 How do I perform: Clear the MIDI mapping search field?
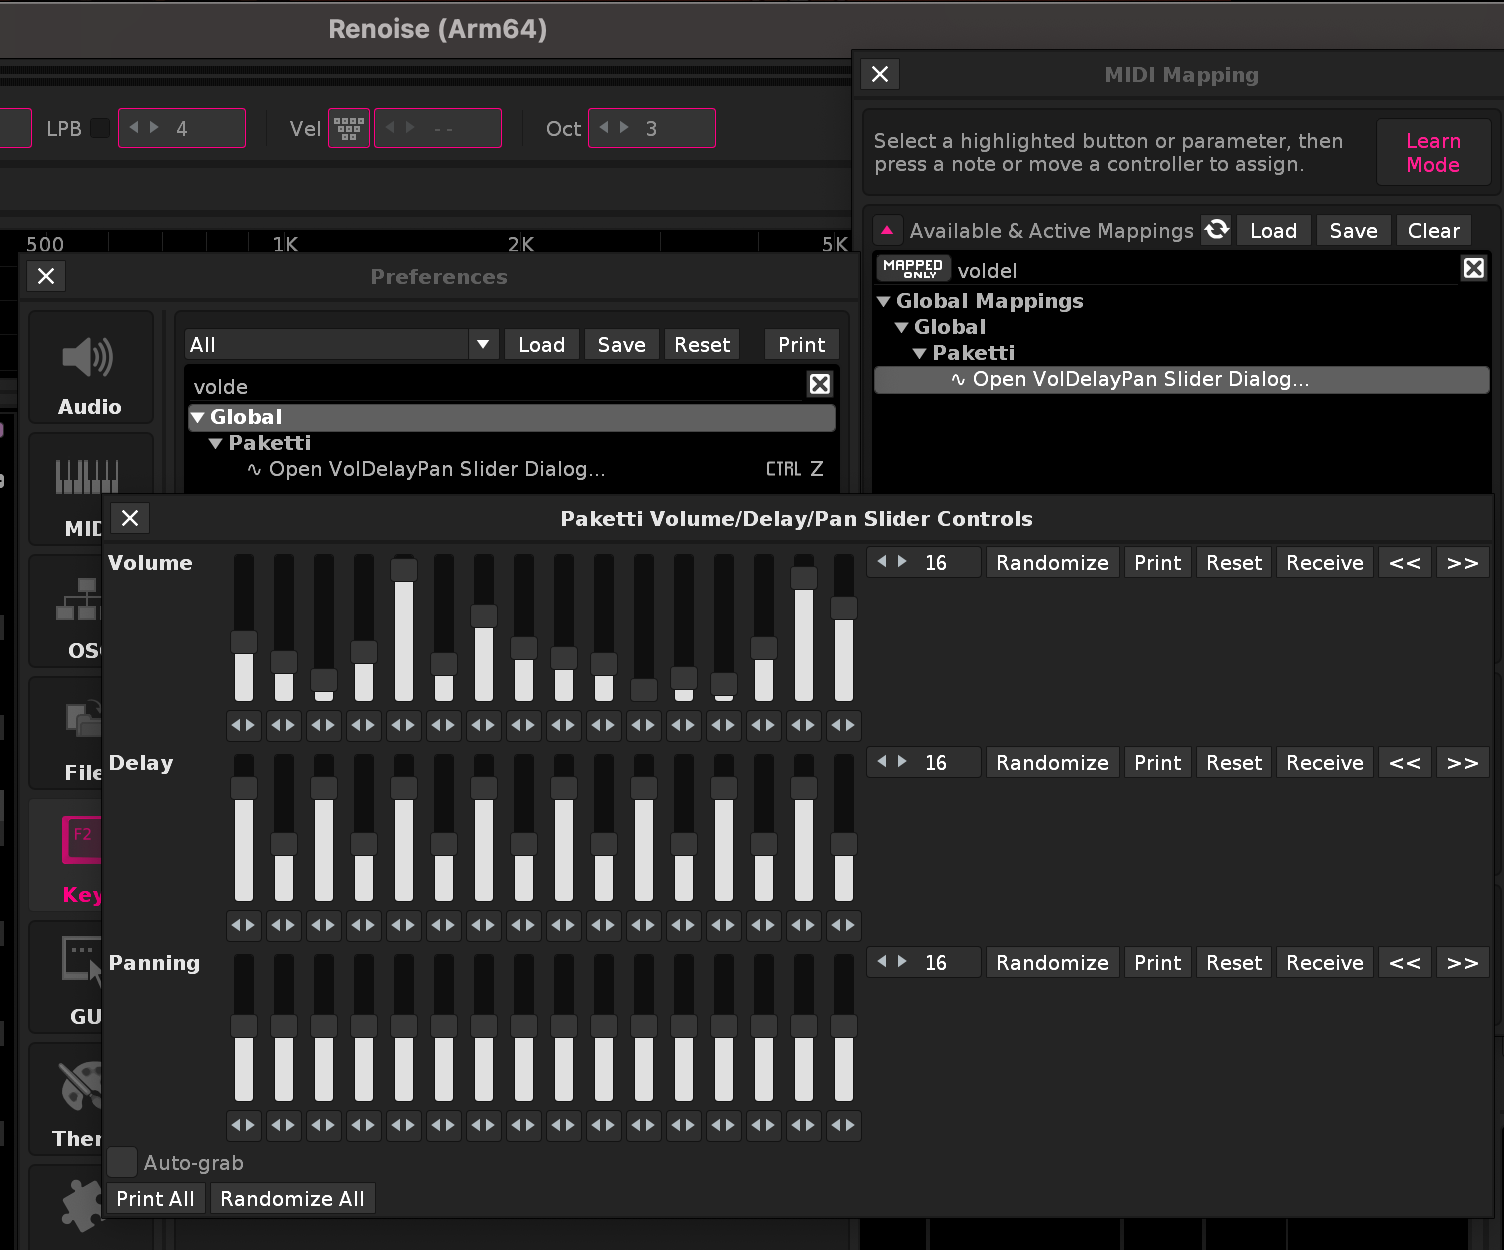[x=1473, y=268]
